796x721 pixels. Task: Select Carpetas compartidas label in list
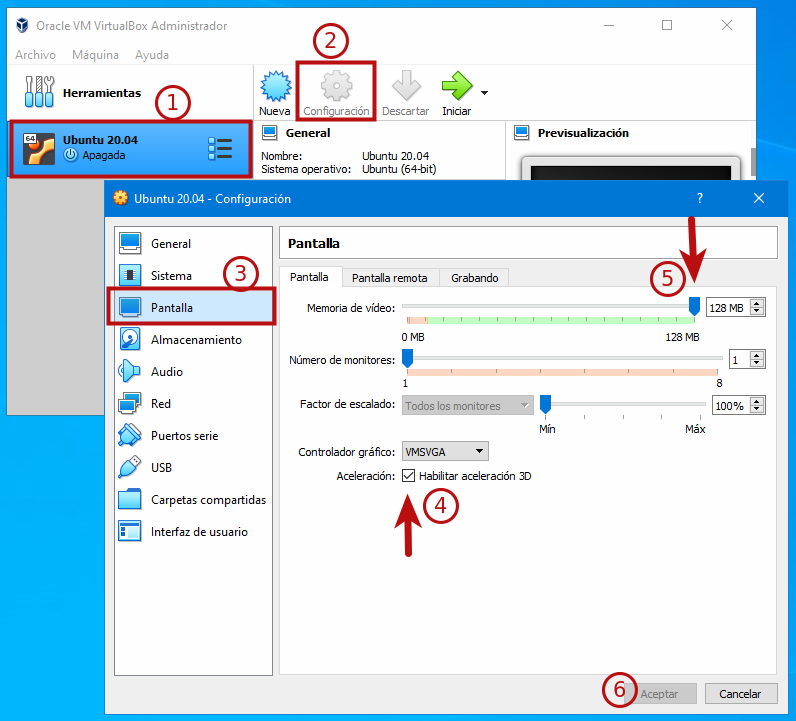coord(209,500)
